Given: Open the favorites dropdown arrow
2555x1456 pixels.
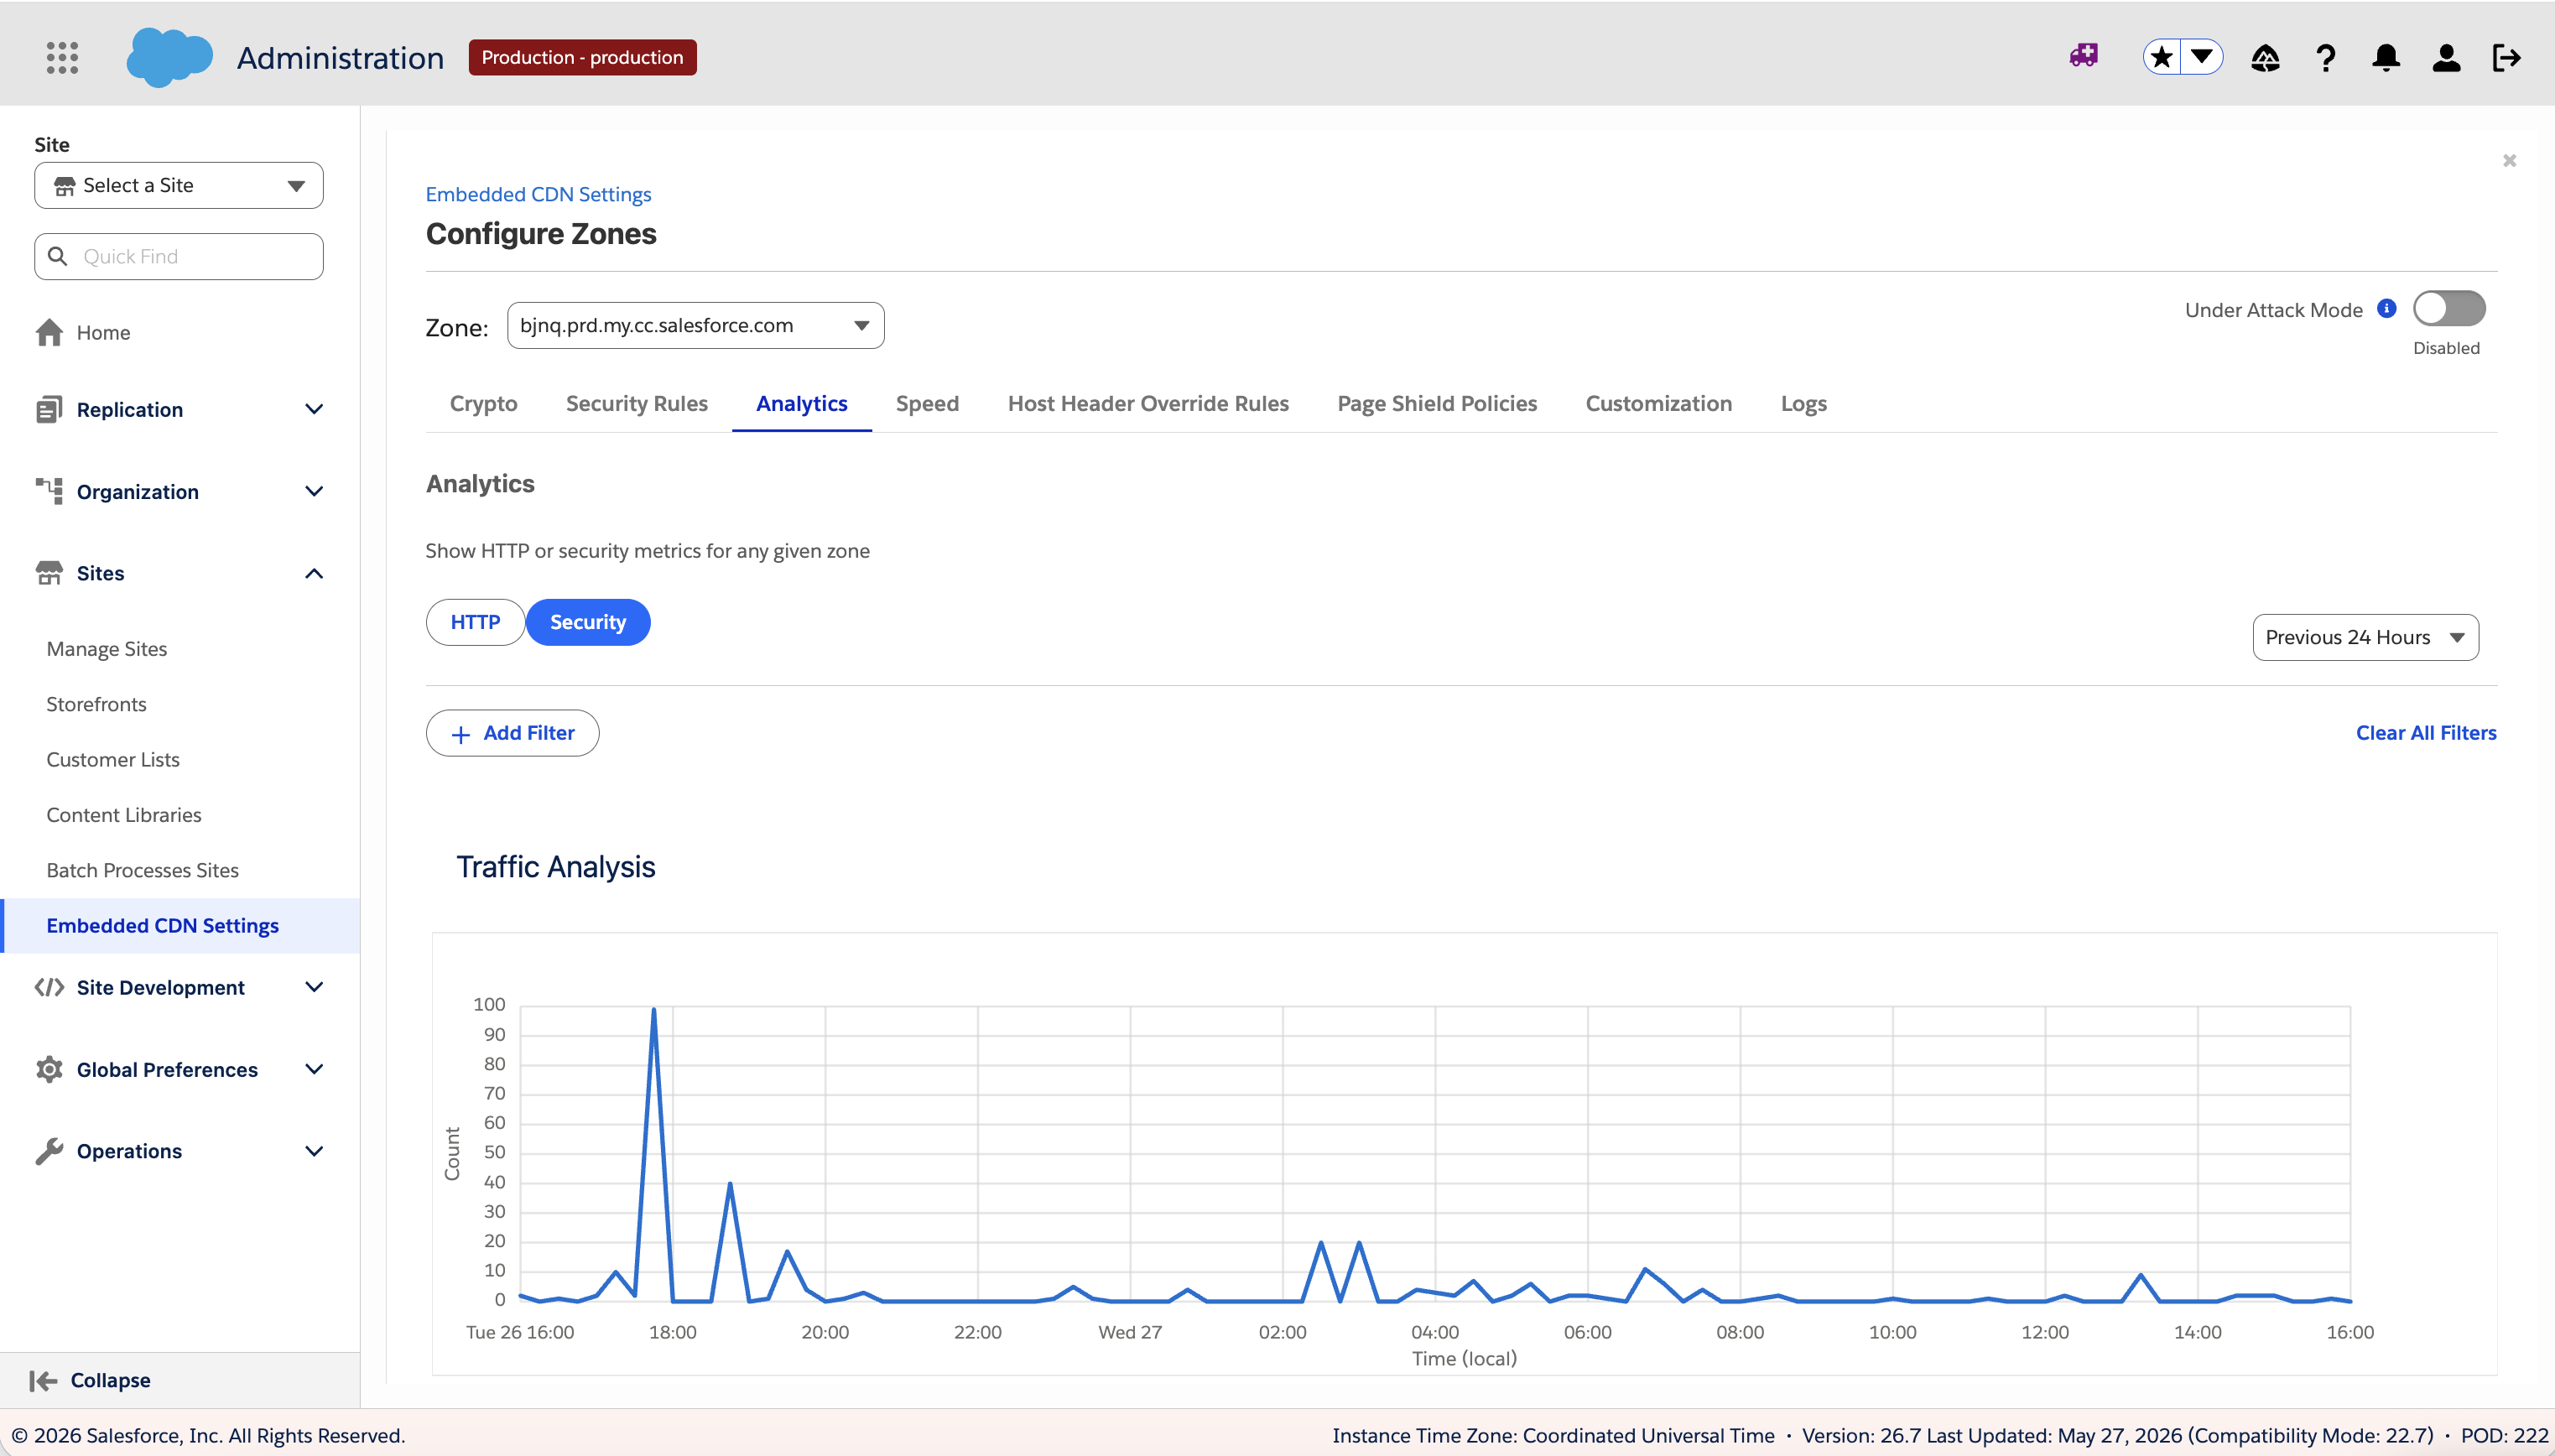Looking at the screenshot, I should point(2203,57).
